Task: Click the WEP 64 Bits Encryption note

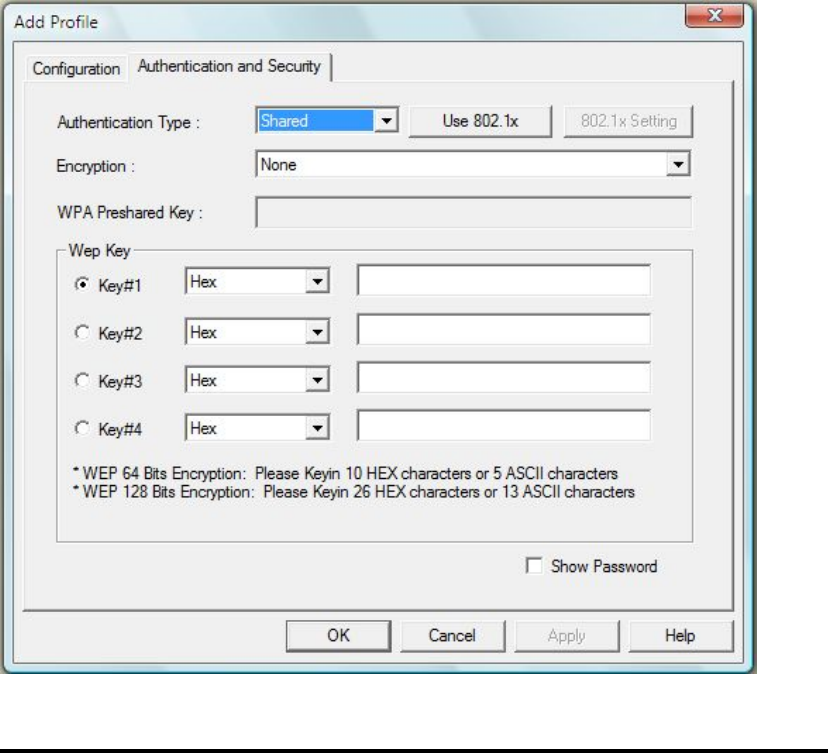Action: click(x=345, y=473)
